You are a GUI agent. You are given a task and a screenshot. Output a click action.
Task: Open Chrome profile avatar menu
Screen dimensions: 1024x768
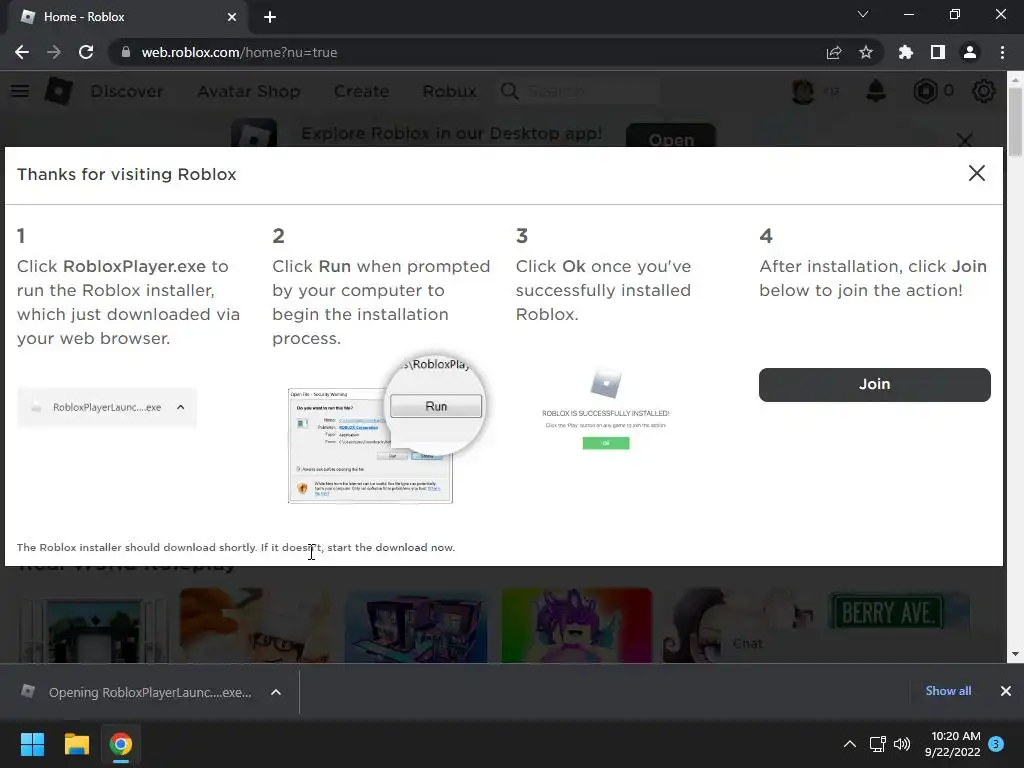click(x=970, y=52)
